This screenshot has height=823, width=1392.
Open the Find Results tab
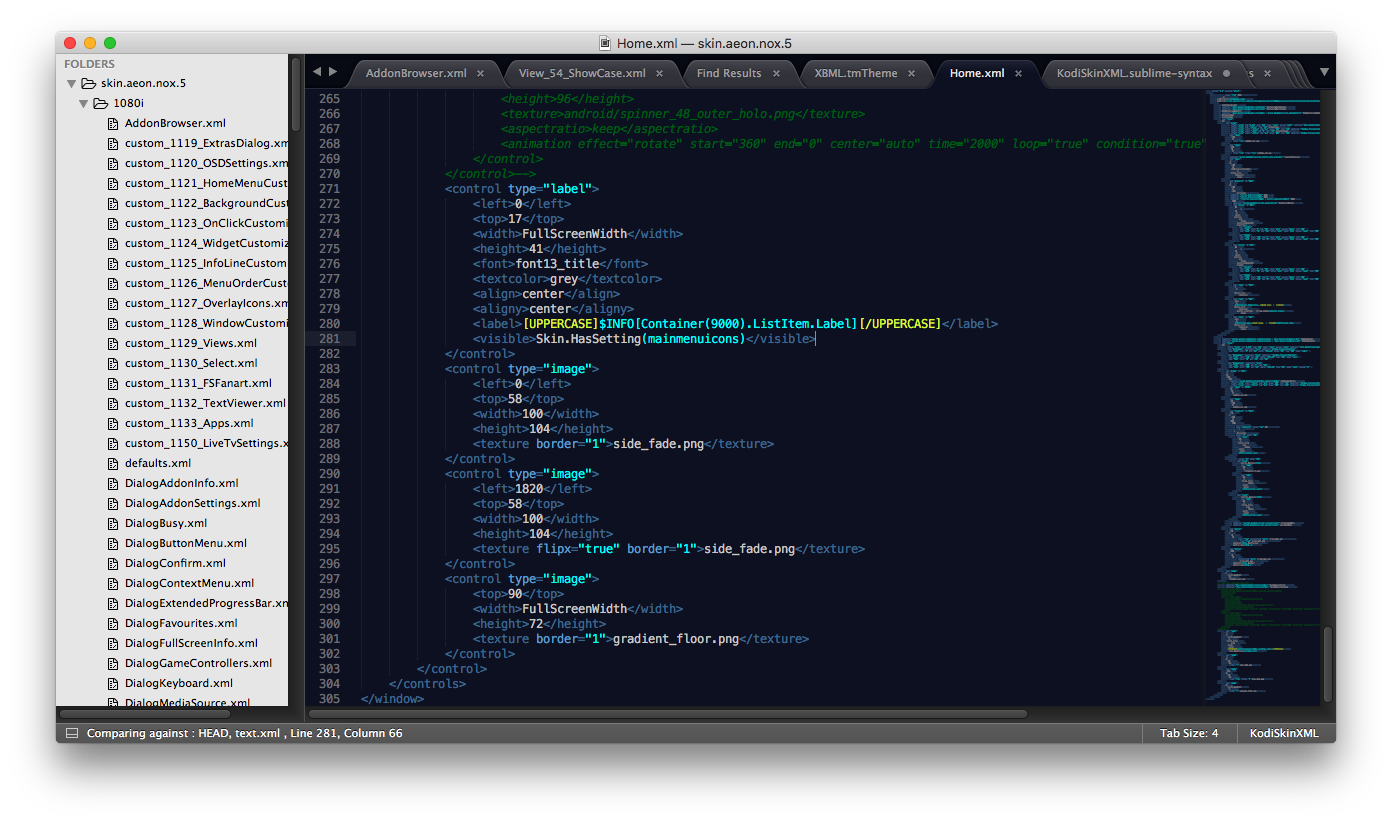pos(729,73)
